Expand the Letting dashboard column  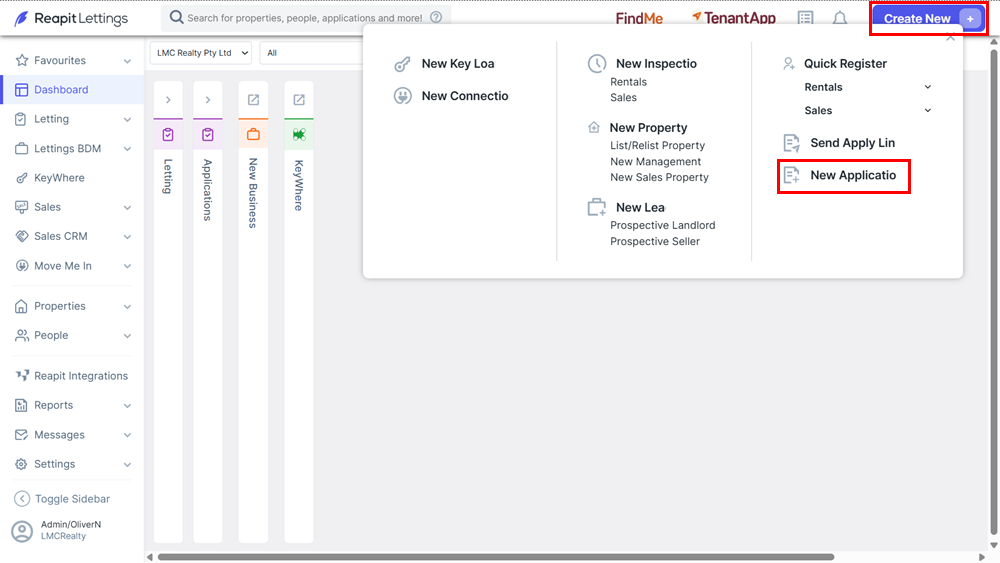[x=168, y=99]
